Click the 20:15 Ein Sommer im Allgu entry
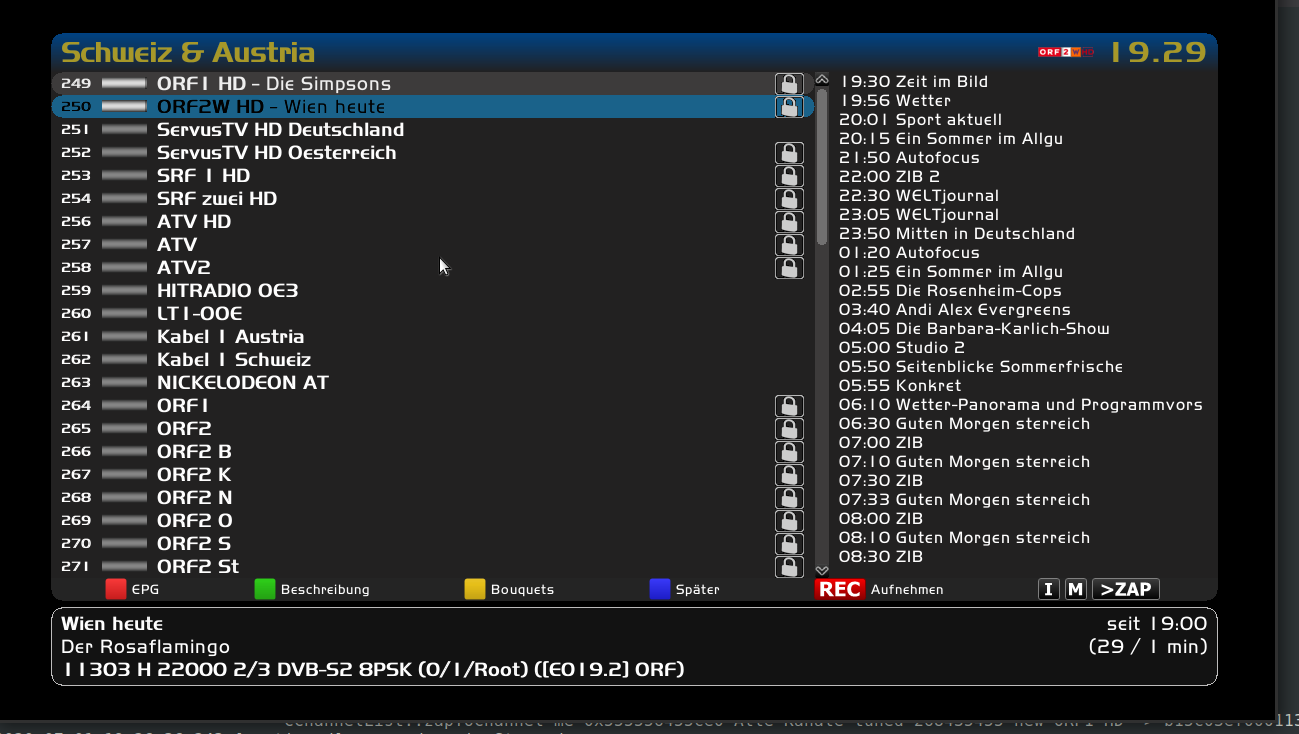The image size is (1299, 734). (950, 139)
